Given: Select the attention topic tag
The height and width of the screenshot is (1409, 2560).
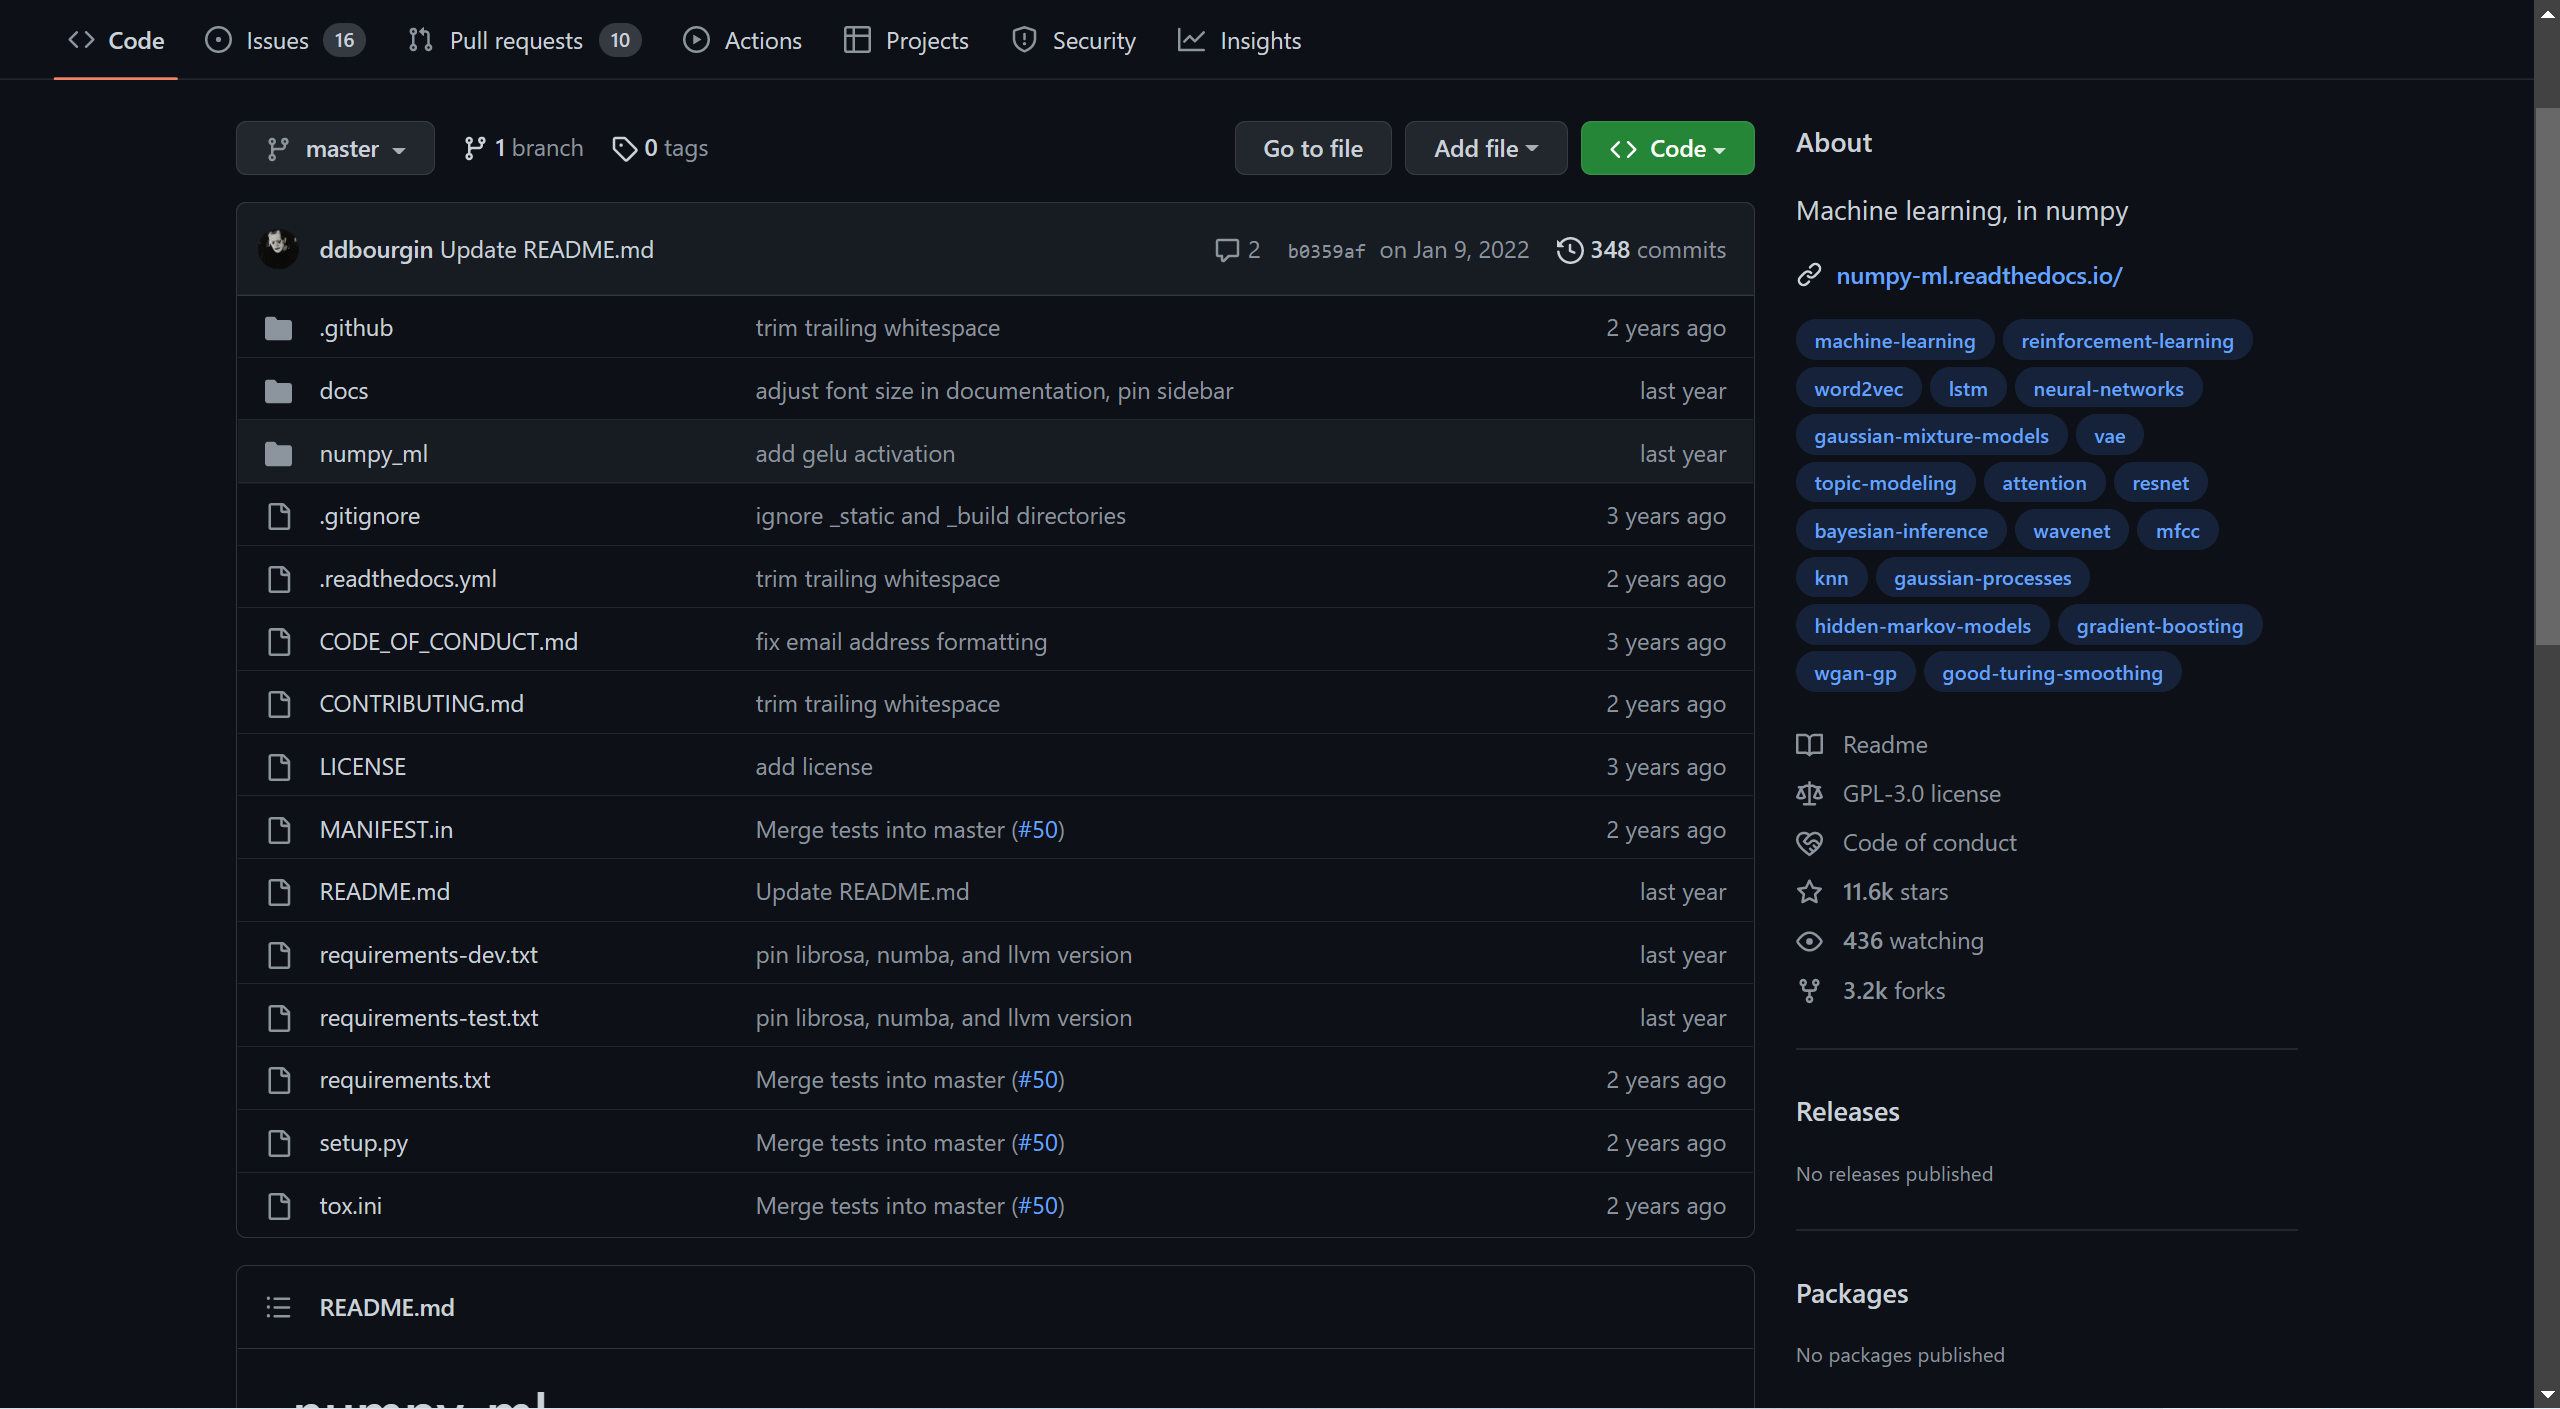Looking at the screenshot, I should point(2043,483).
